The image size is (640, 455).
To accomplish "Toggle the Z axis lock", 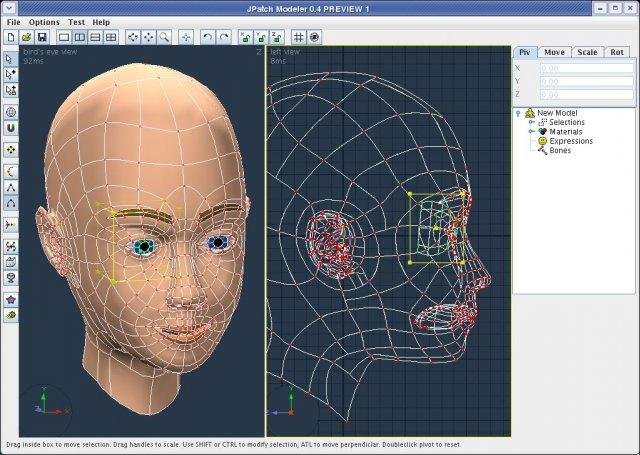I will tap(276, 37).
